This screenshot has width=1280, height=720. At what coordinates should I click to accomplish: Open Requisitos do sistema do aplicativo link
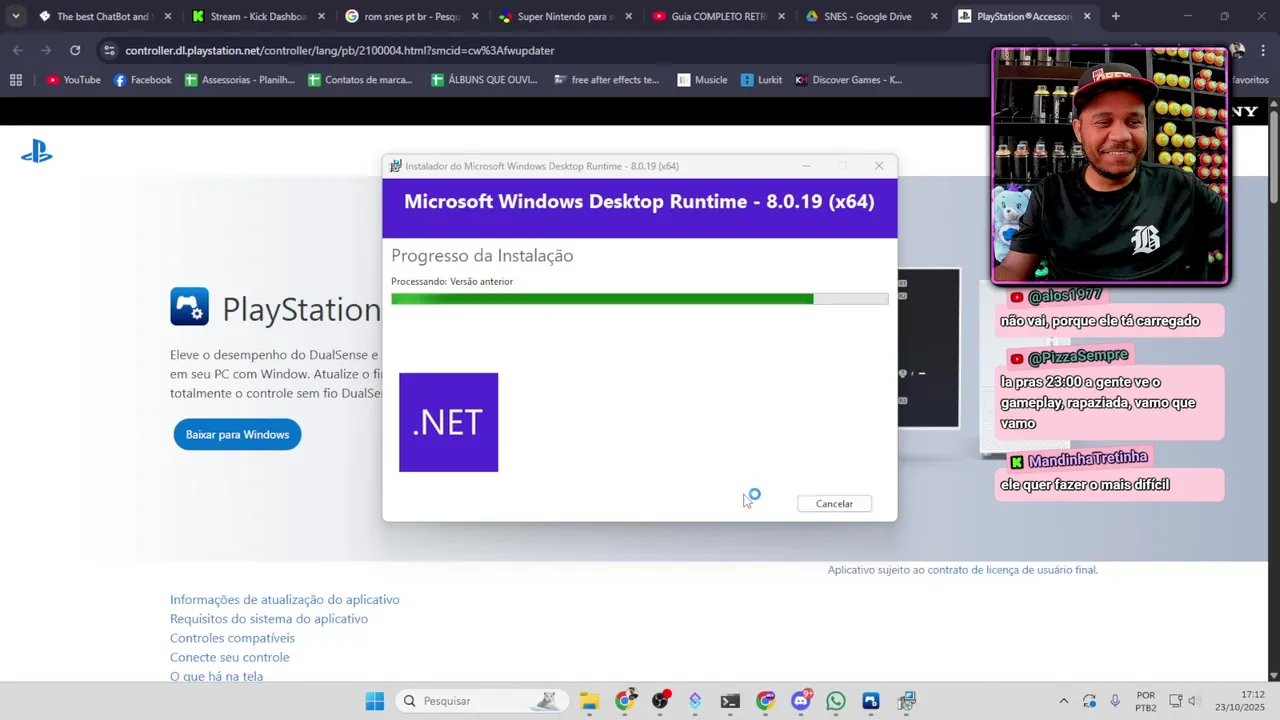coord(269,619)
